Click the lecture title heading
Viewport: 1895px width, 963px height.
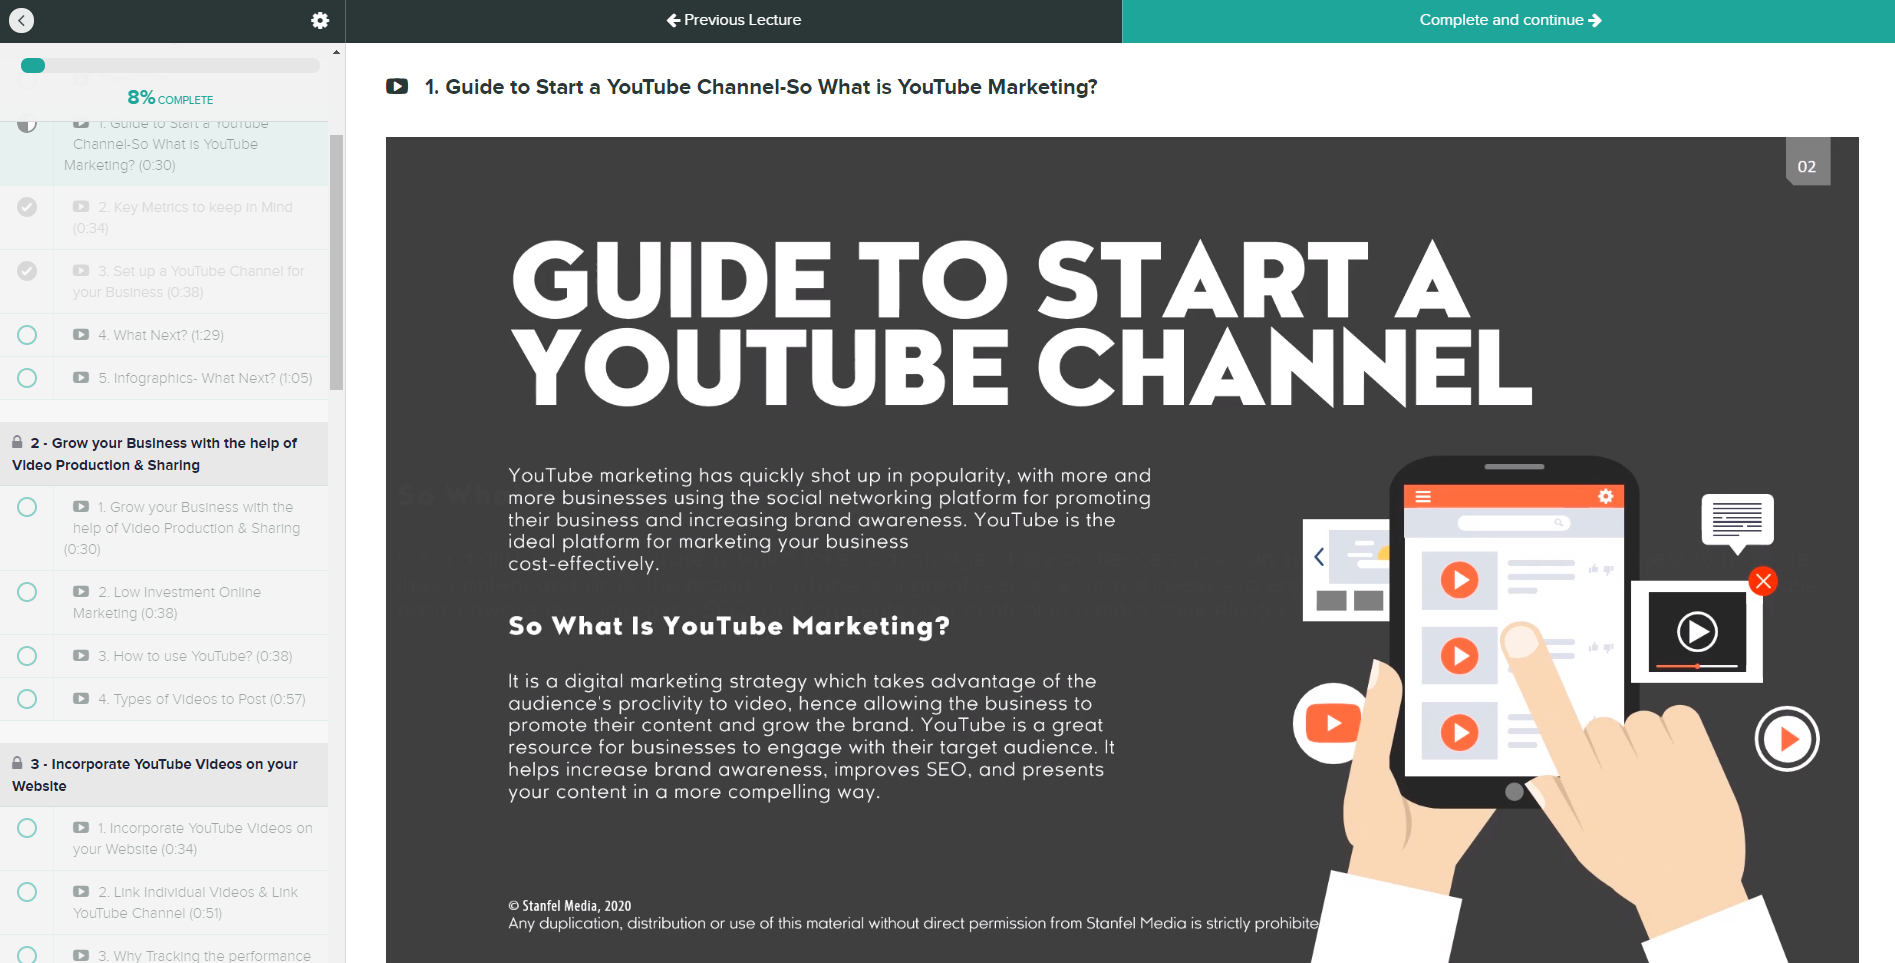coord(761,87)
